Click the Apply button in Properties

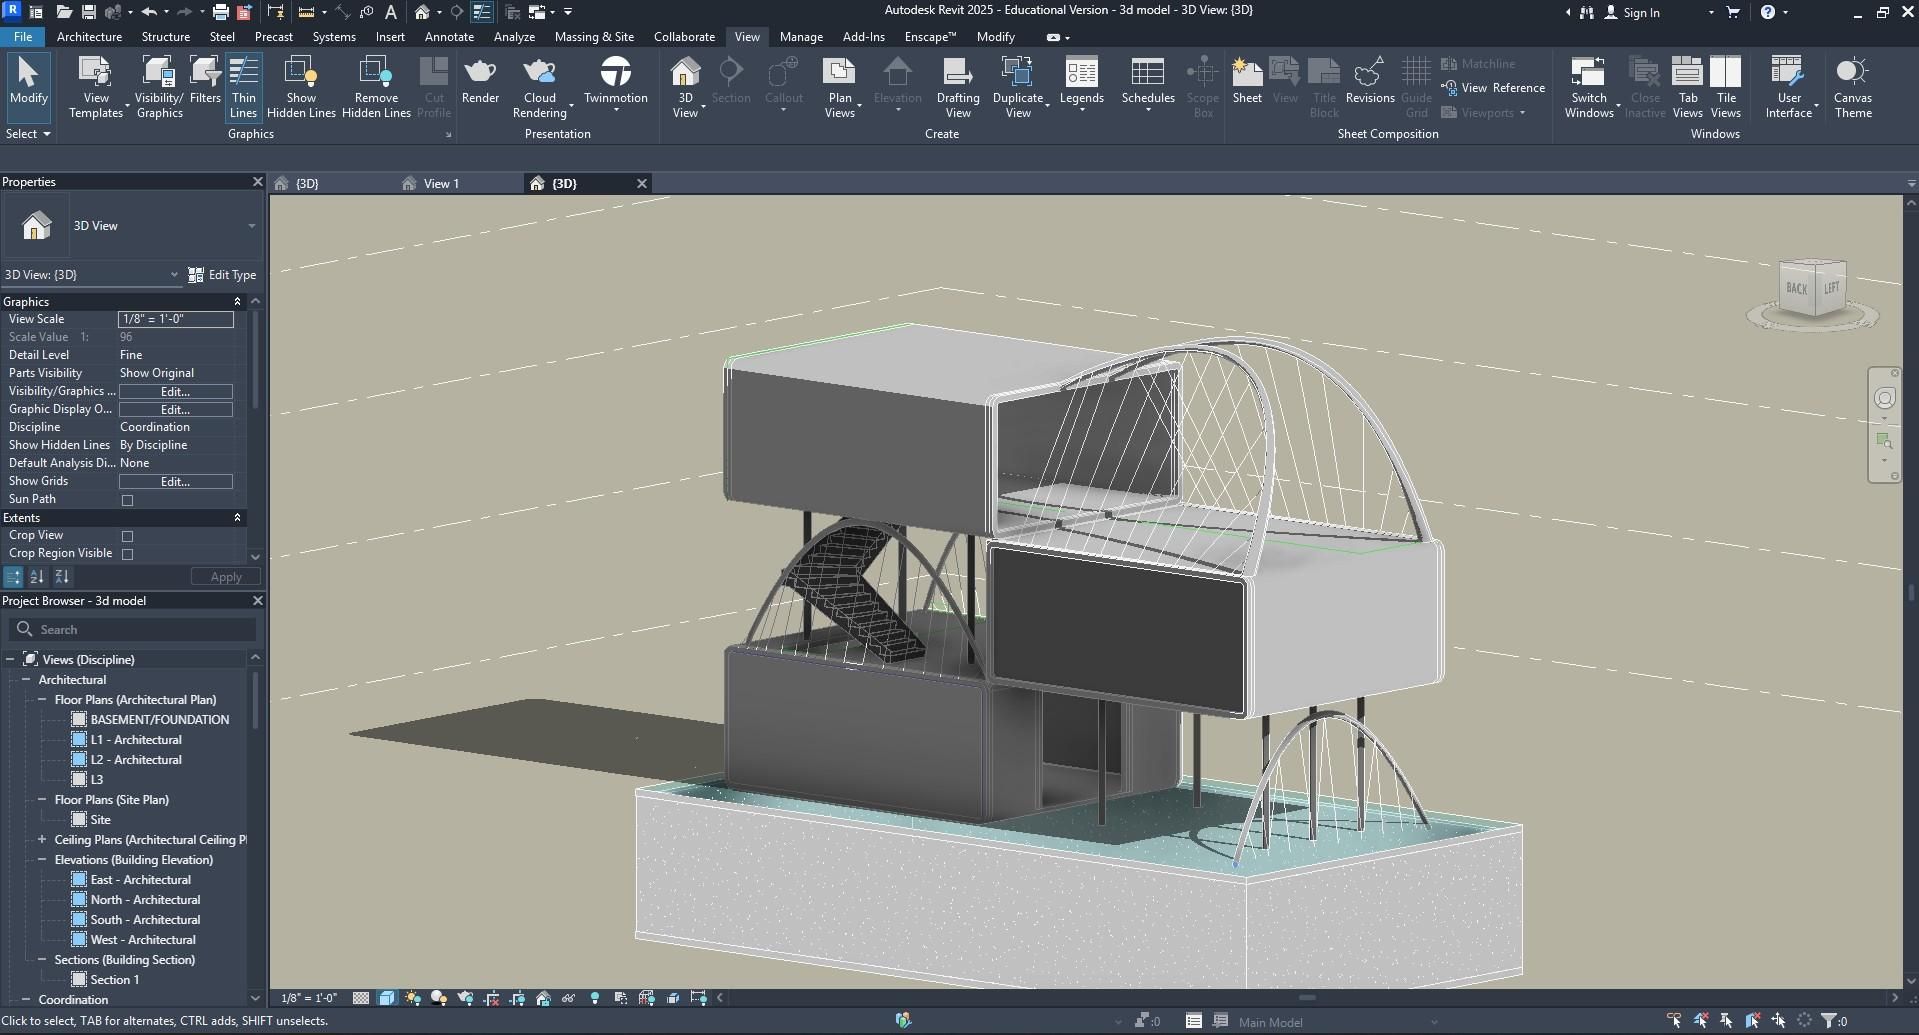[226, 577]
